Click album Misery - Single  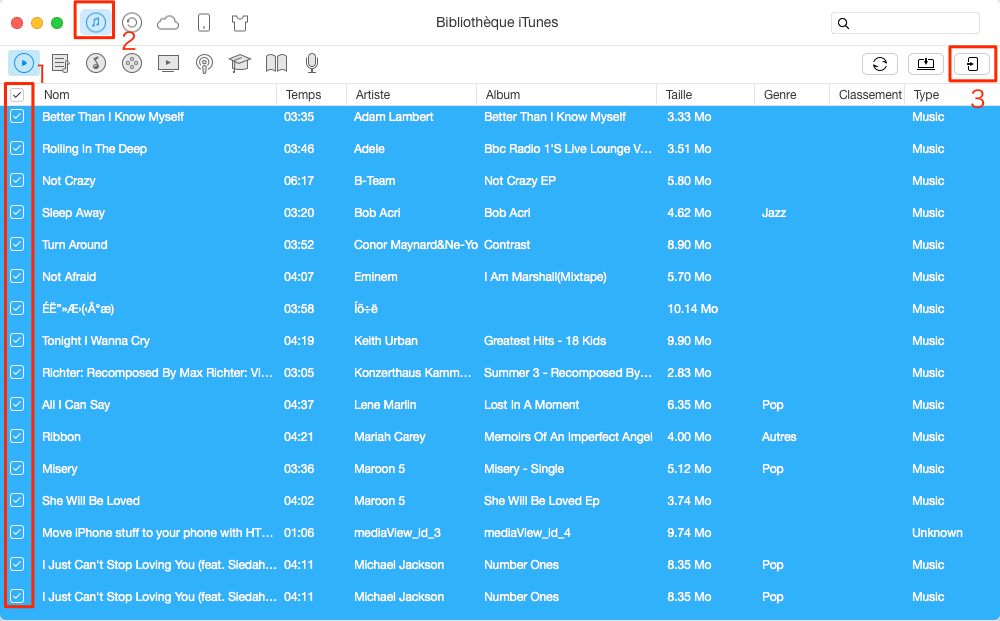click(524, 469)
